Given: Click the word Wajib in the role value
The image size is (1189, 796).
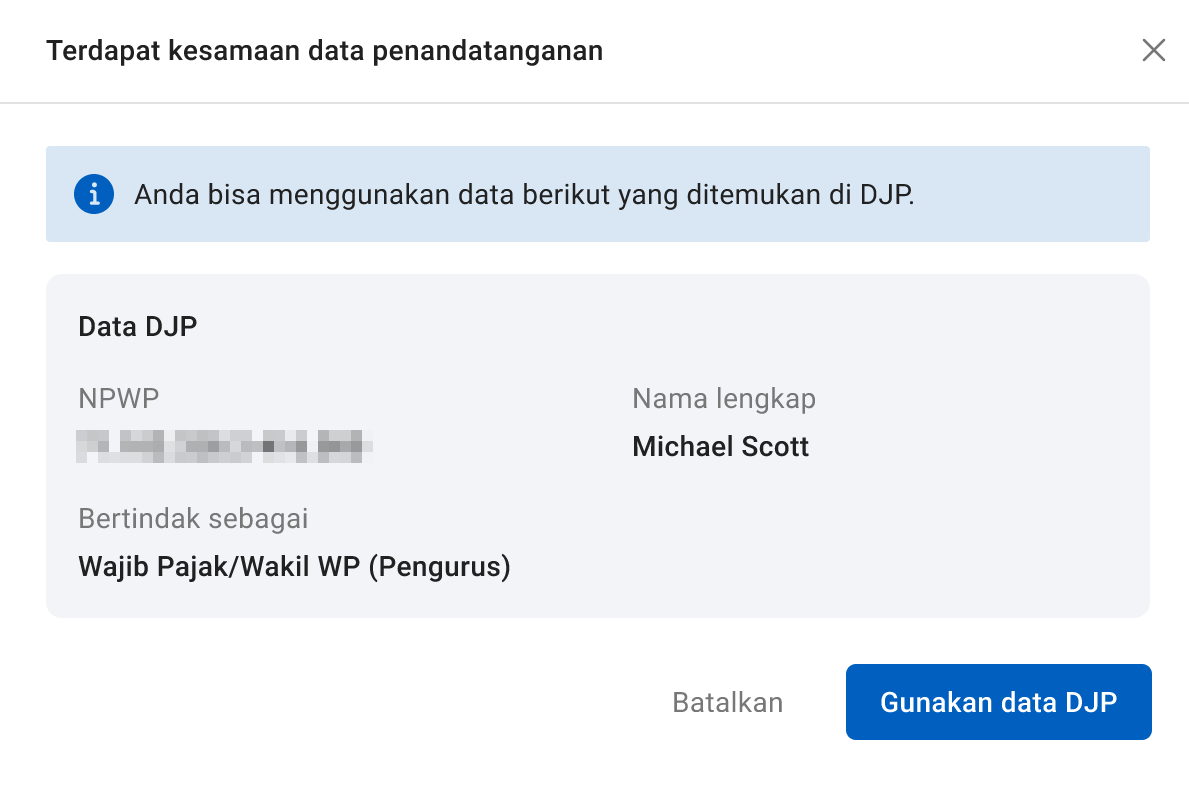Looking at the screenshot, I should tap(108, 567).
